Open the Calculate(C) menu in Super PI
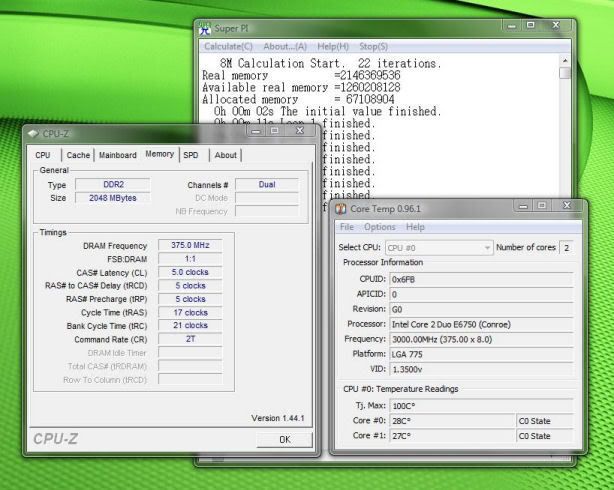 pyautogui.click(x=228, y=47)
